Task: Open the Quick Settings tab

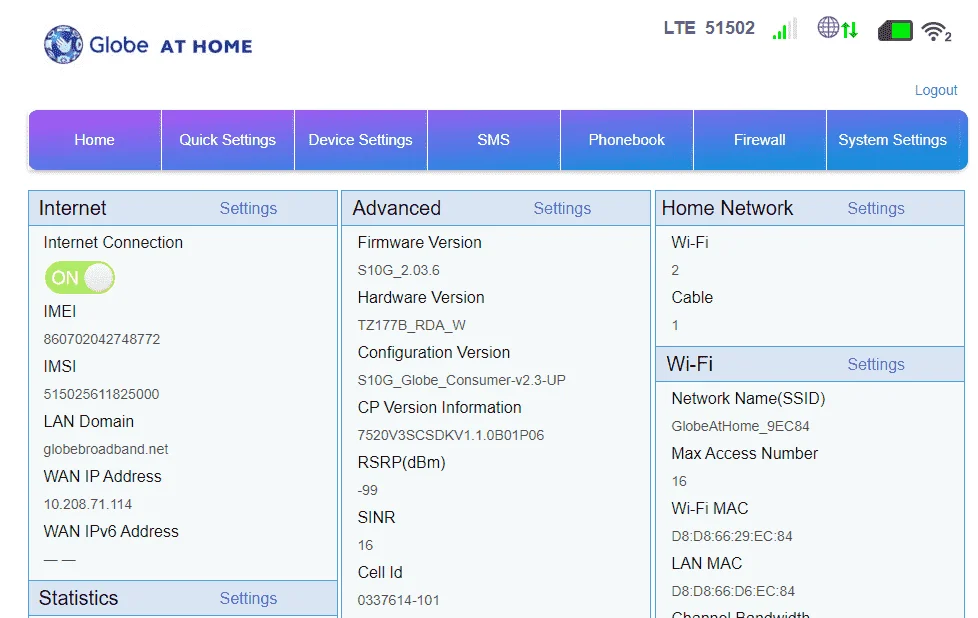Action: [228, 140]
